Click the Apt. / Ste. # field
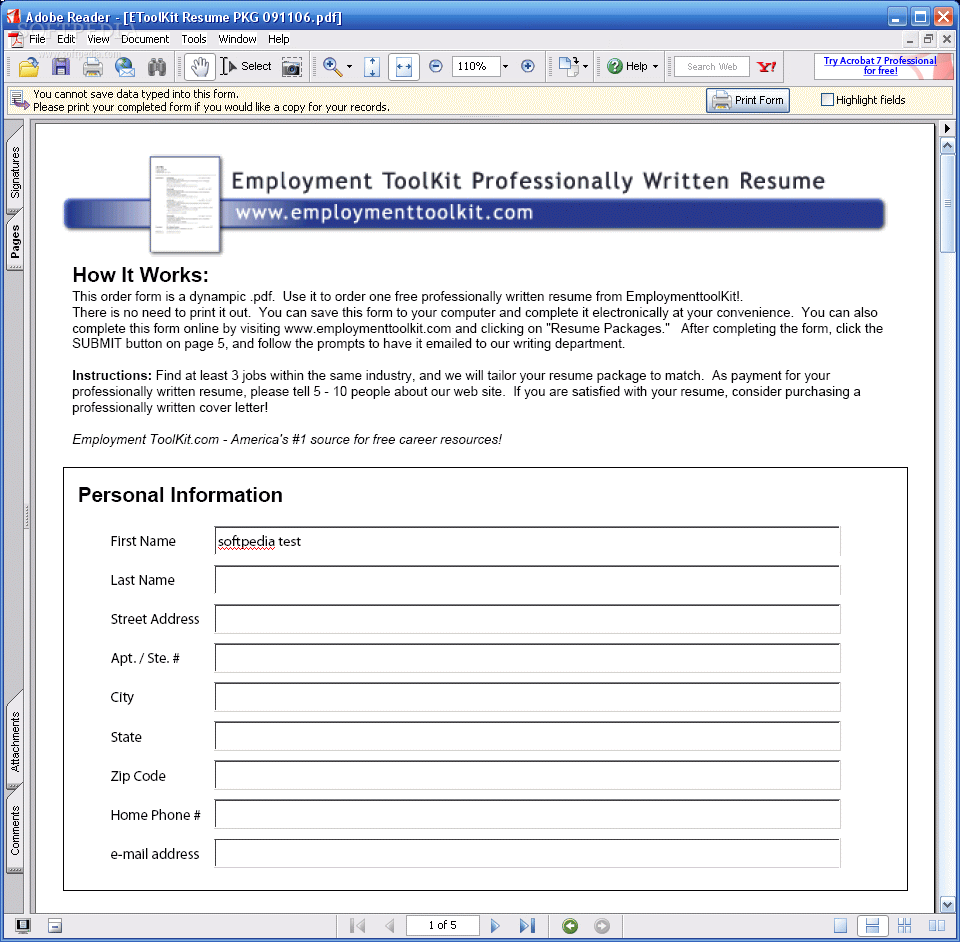Viewport: 960px width, 942px height. click(527, 658)
